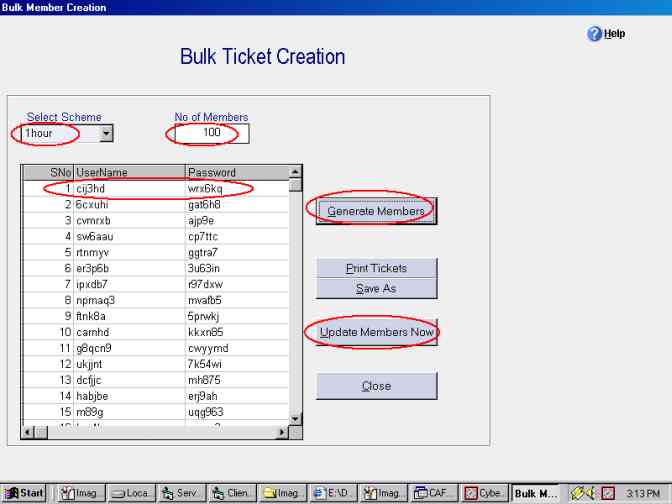Click the Close button
Image resolution: width=672 pixels, height=504 pixels.
click(376, 386)
